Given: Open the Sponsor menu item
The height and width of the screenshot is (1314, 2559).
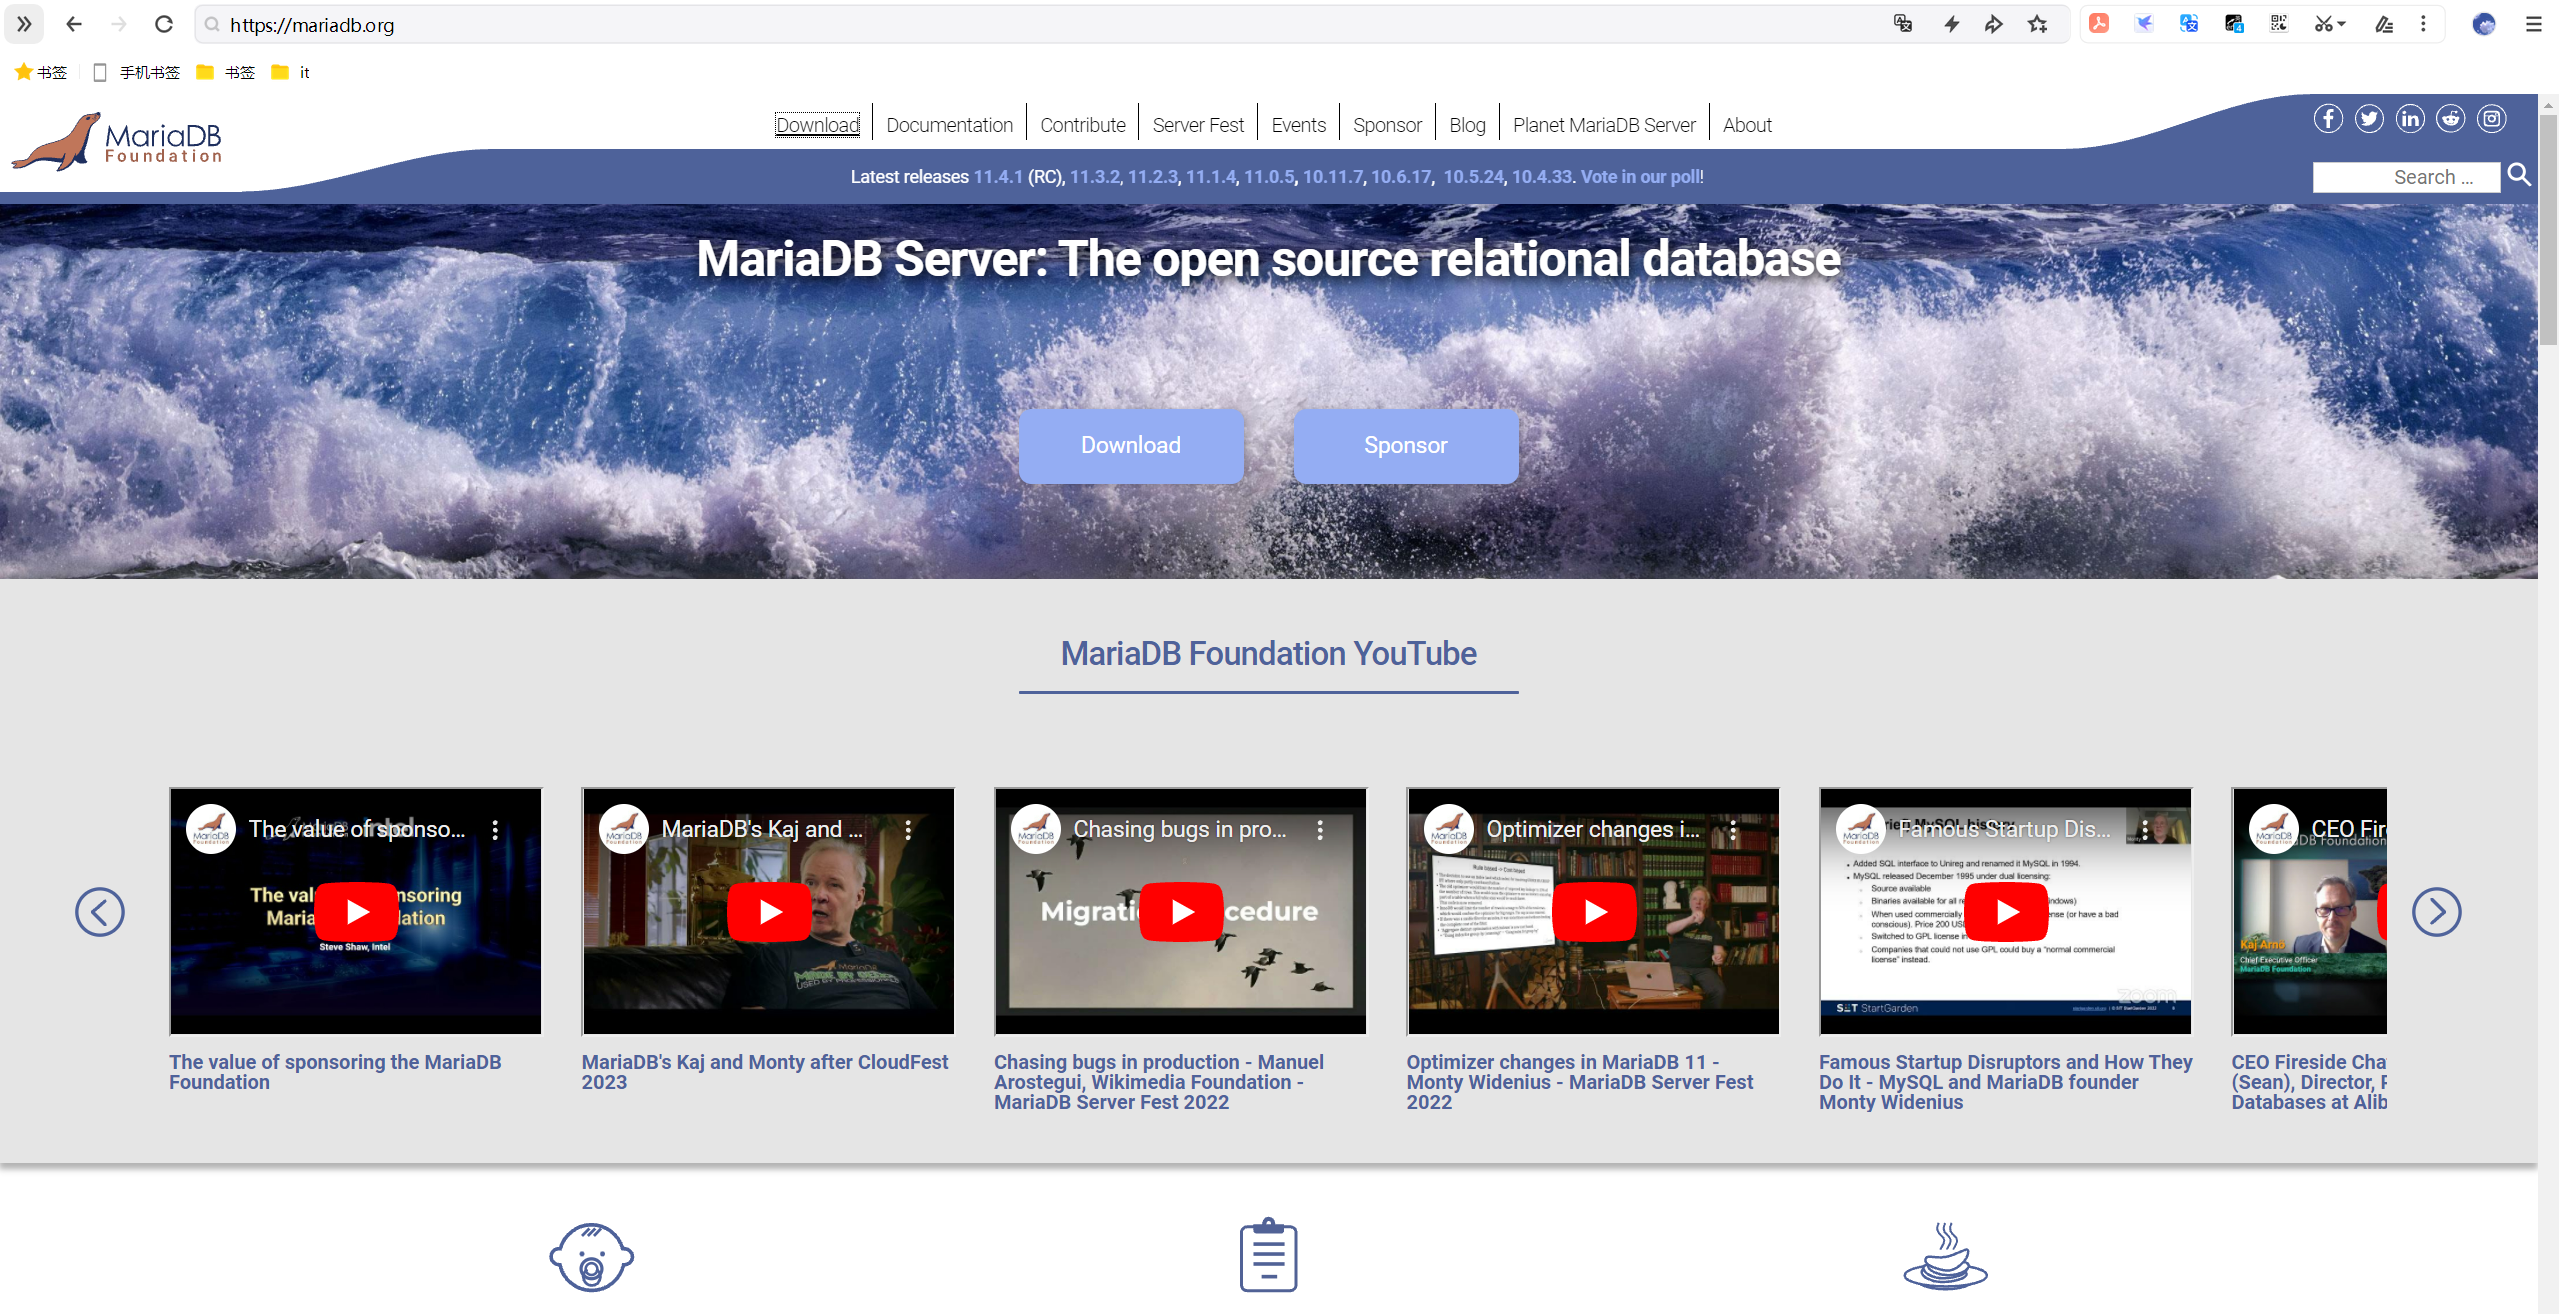Looking at the screenshot, I should (x=1387, y=125).
